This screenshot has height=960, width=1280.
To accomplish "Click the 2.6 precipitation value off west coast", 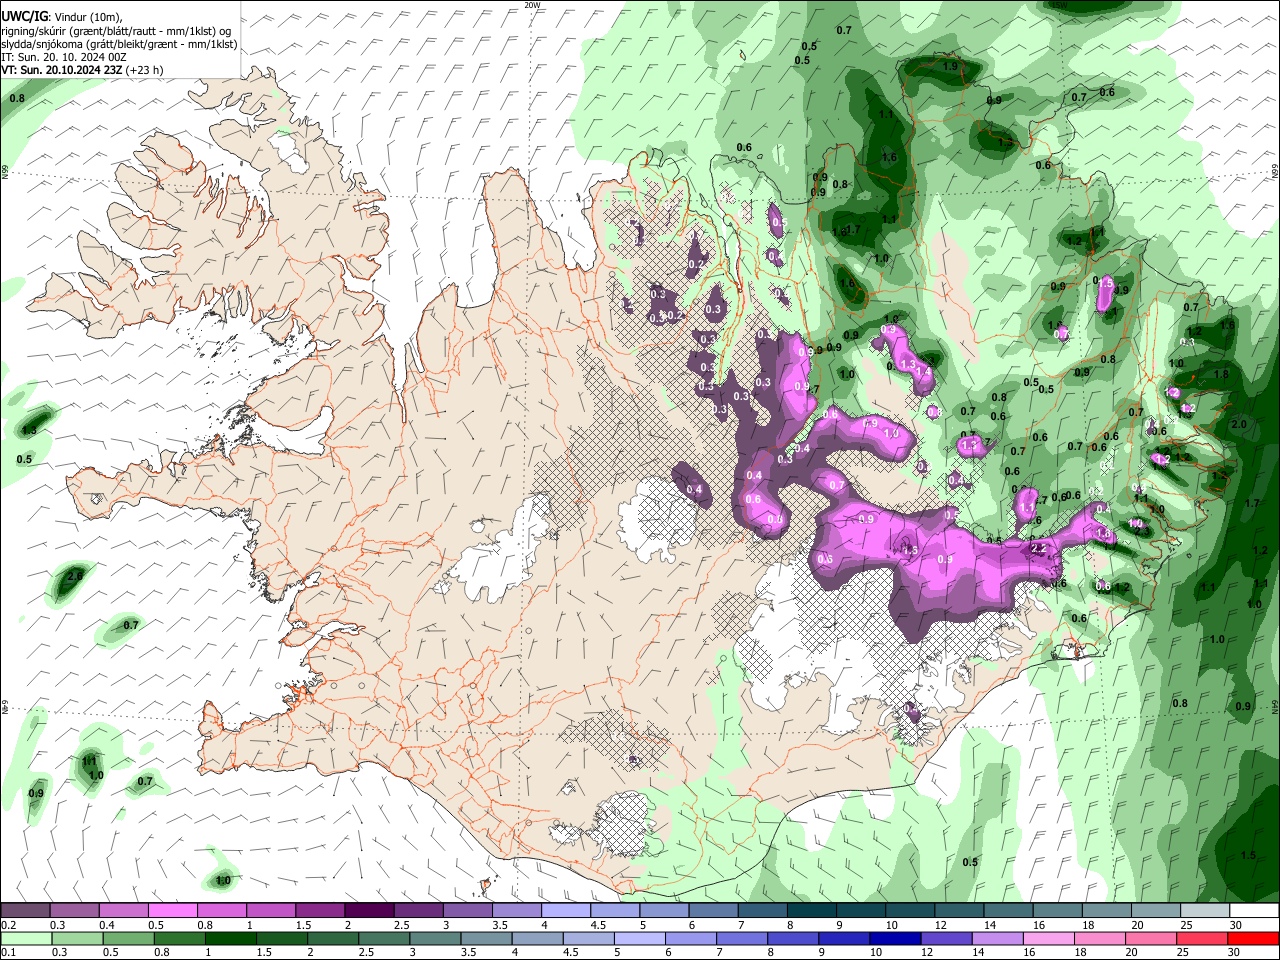I will point(74,577).
